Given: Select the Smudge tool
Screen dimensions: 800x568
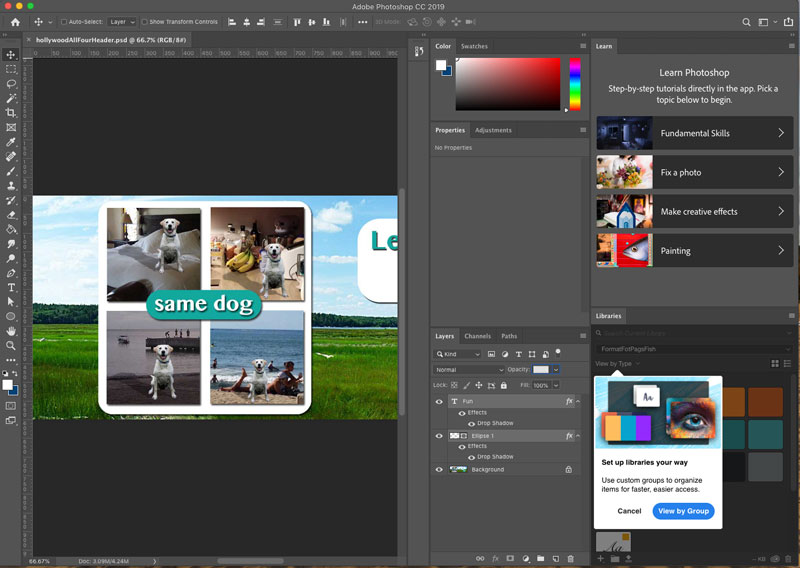Looking at the screenshot, I should [x=11, y=244].
